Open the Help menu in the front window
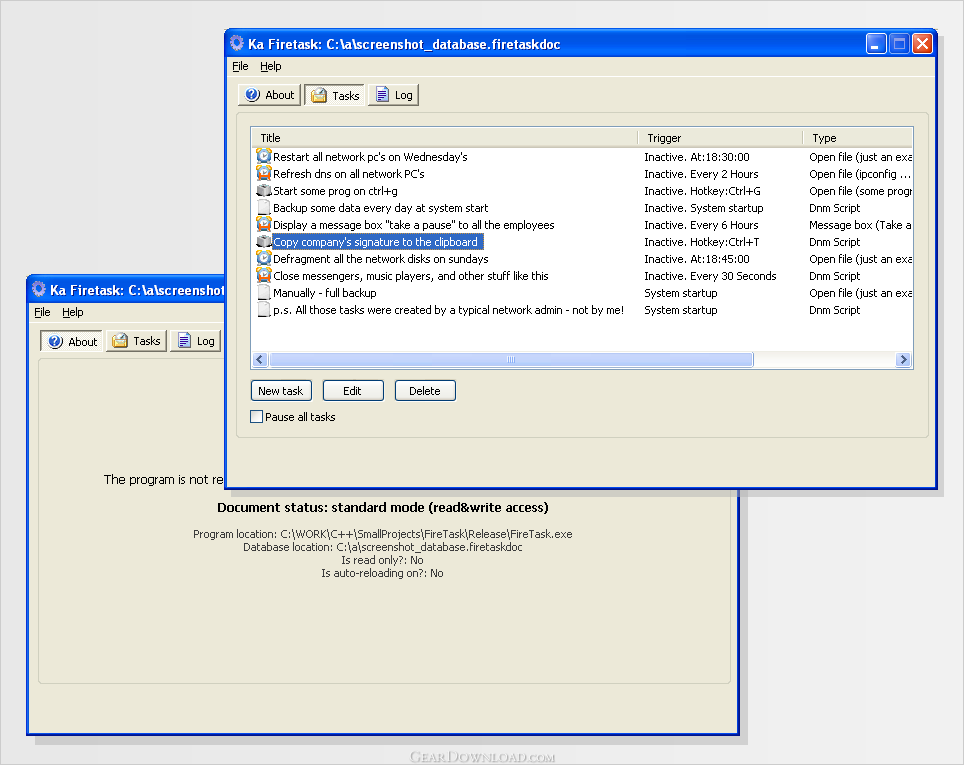This screenshot has height=765, width=964. pyautogui.click(x=271, y=66)
